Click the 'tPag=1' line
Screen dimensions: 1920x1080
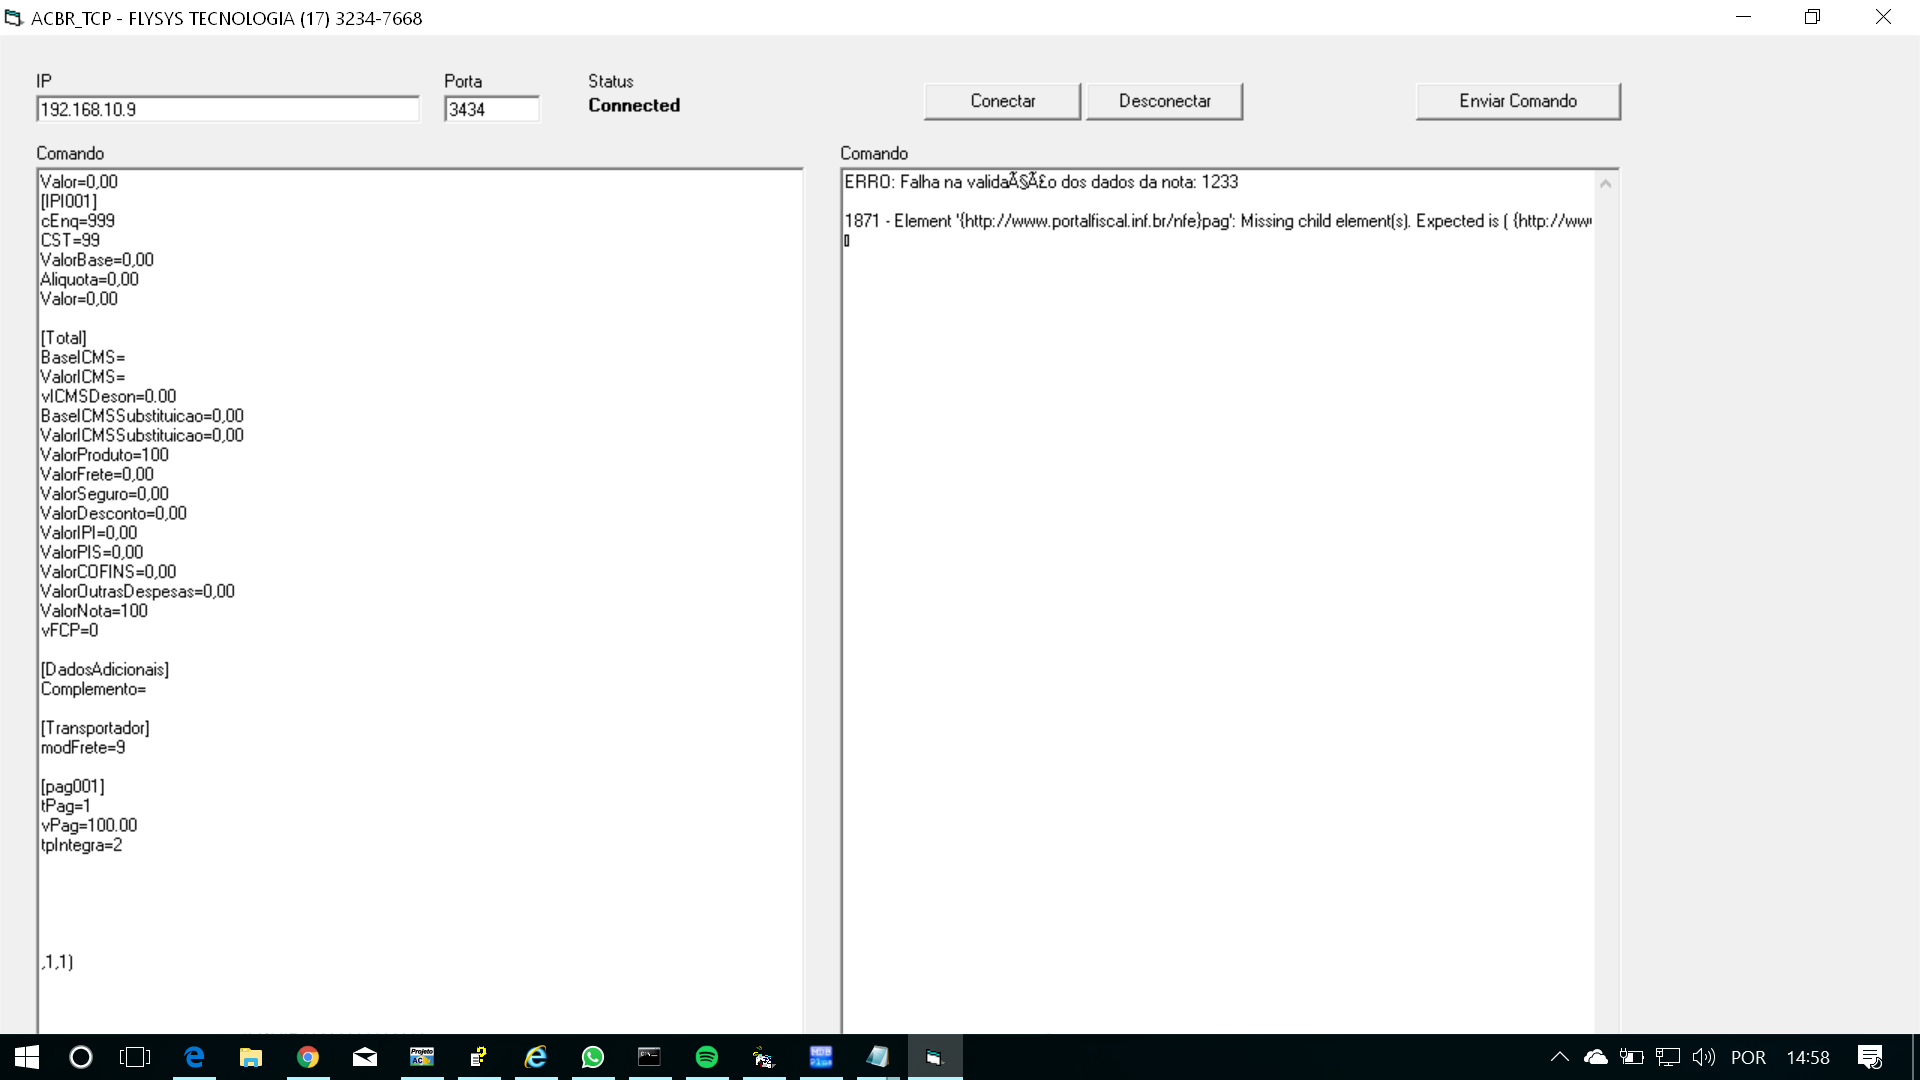coord(66,806)
